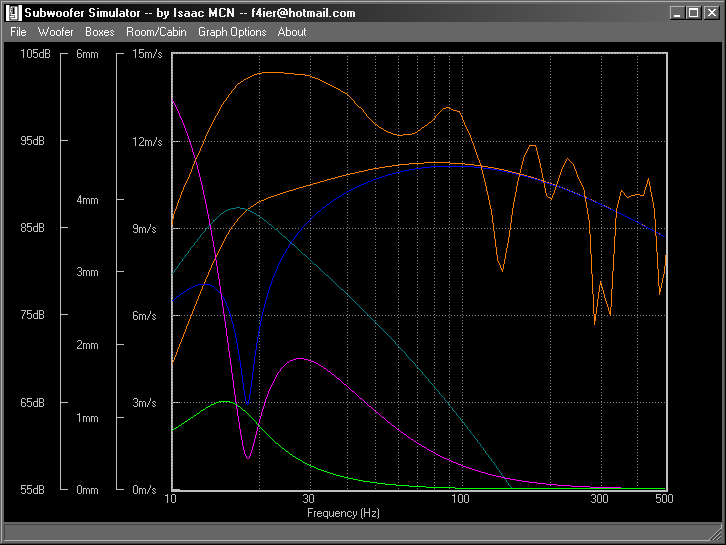
Task: Click the 30 frequency tick label
Action: tap(308, 499)
